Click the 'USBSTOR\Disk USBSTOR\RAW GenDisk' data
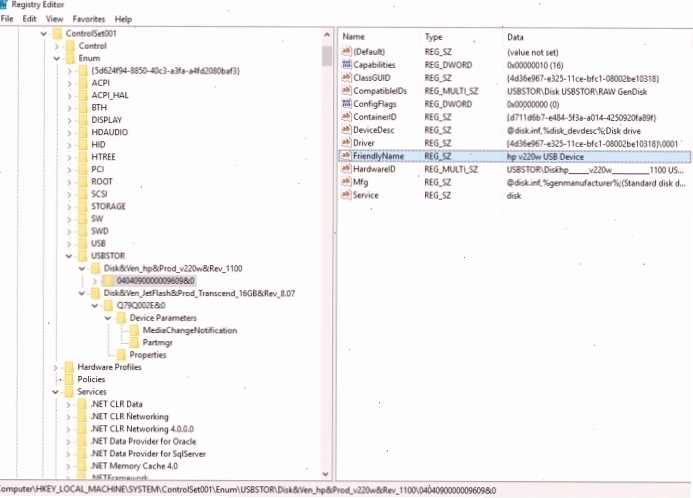The height and width of the screenshot is (498, 693). point(577,91)
